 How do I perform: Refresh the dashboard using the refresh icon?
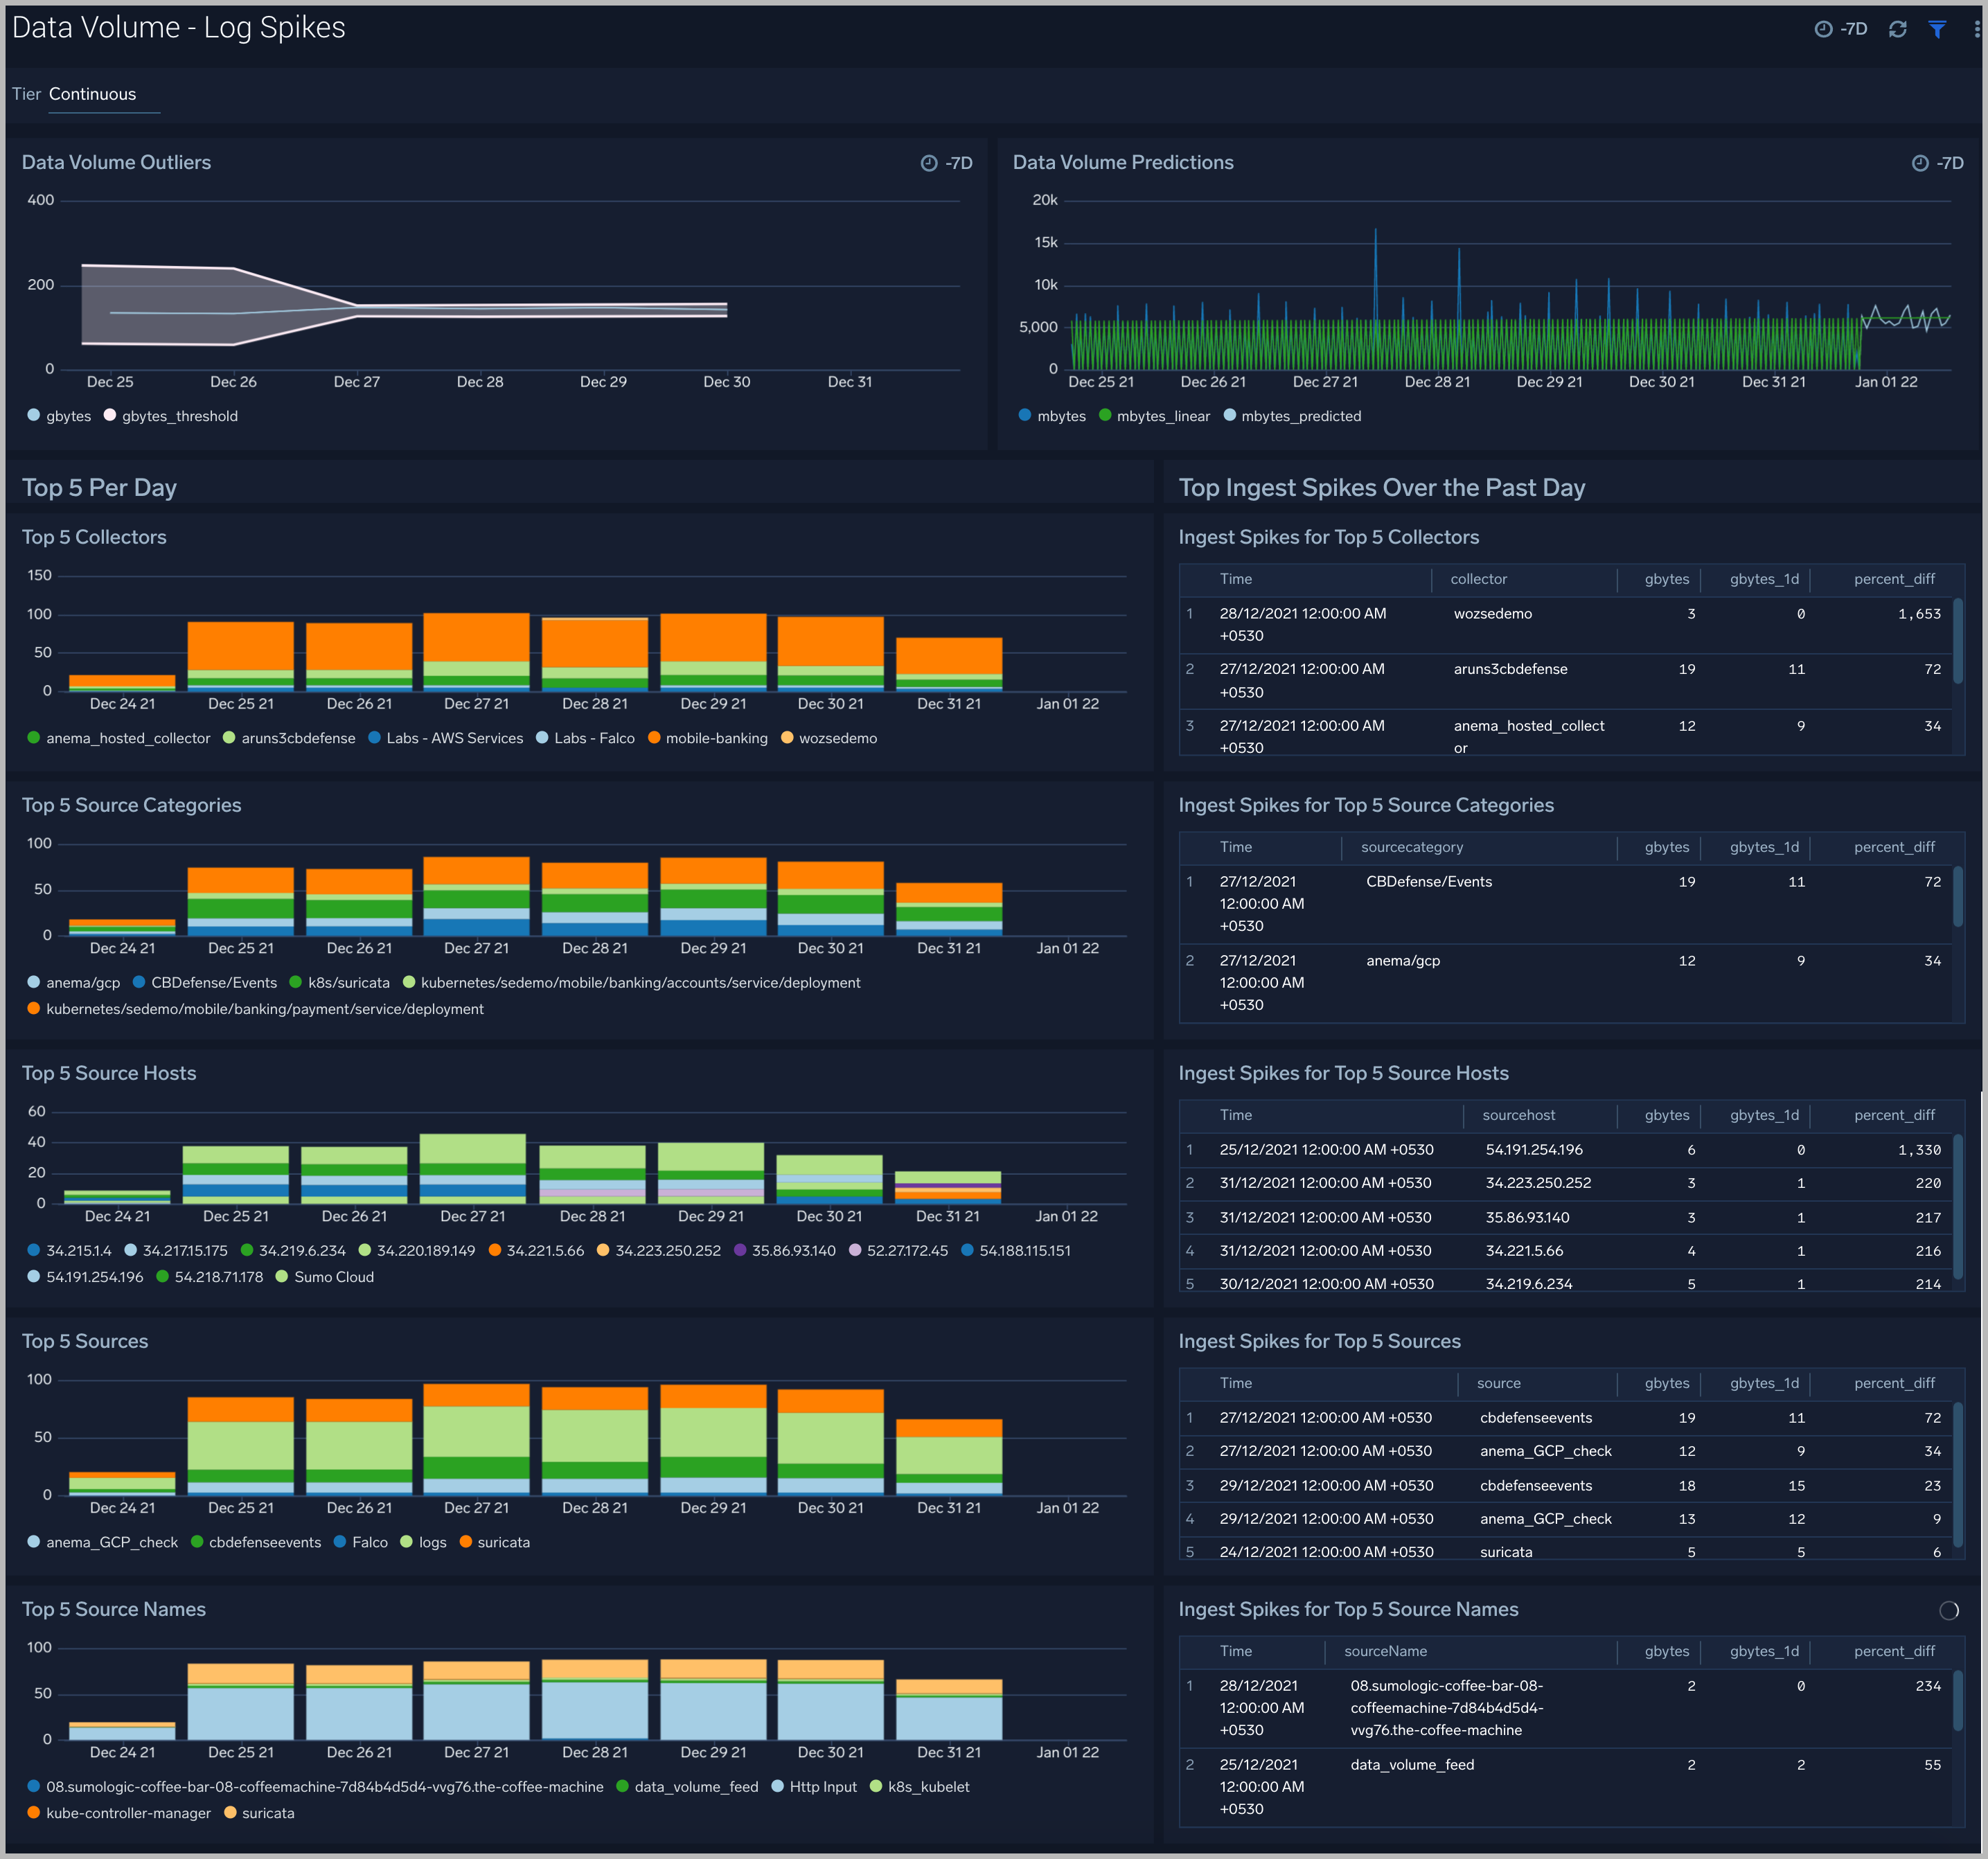(x=1897, y=28)
